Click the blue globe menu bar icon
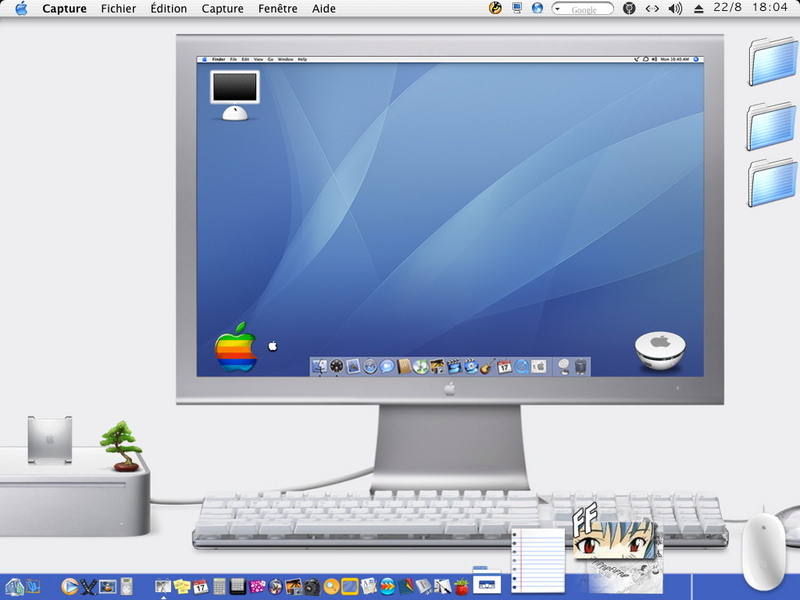The height and width of the screenshot is (600, 800). 537,8
